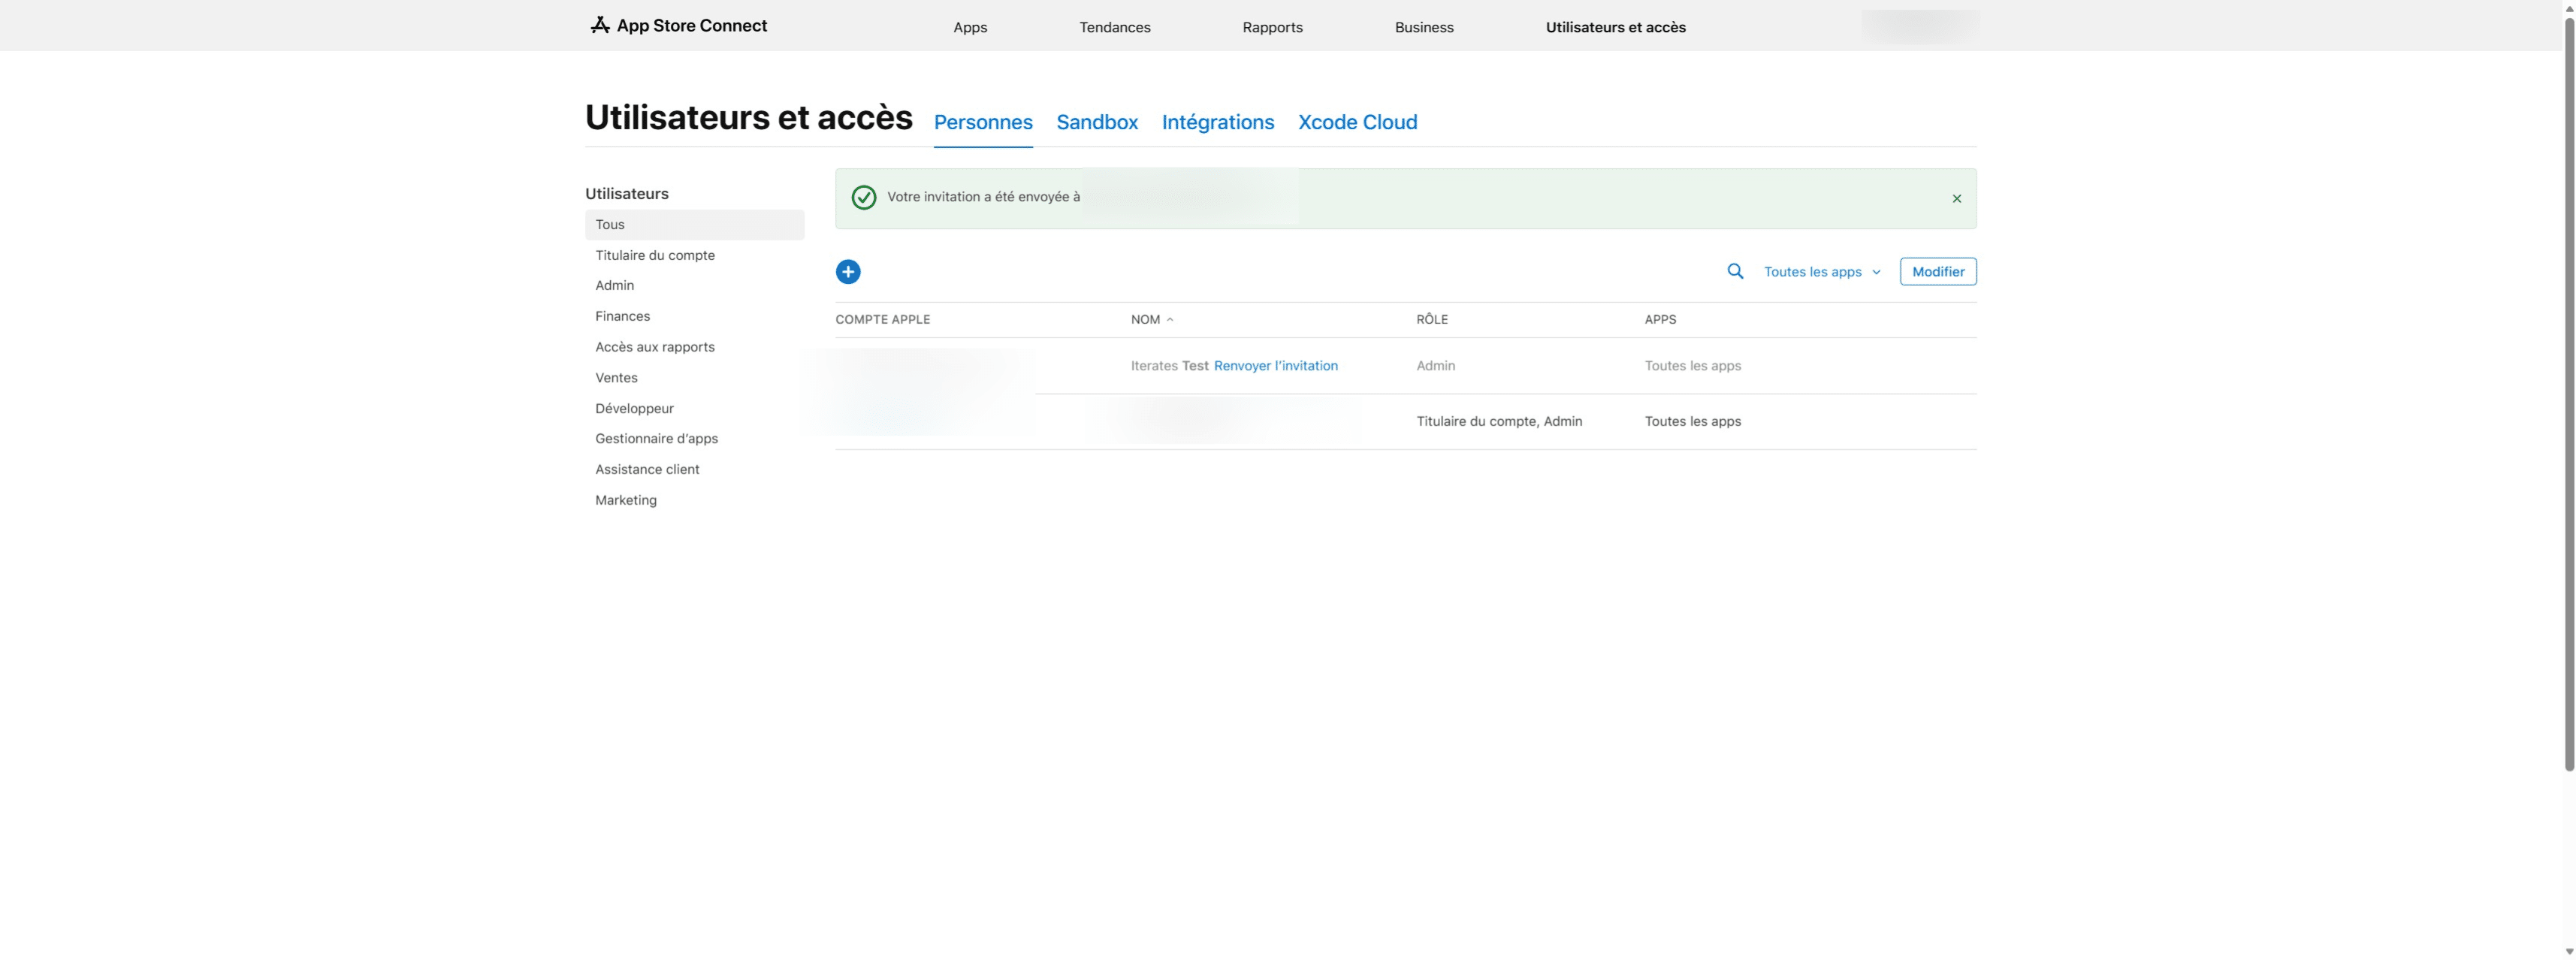Screen dimensions: 2576x960
Task: Open Utilisateurs et accès in top navigation
Action: click(x=1615, y=27)
